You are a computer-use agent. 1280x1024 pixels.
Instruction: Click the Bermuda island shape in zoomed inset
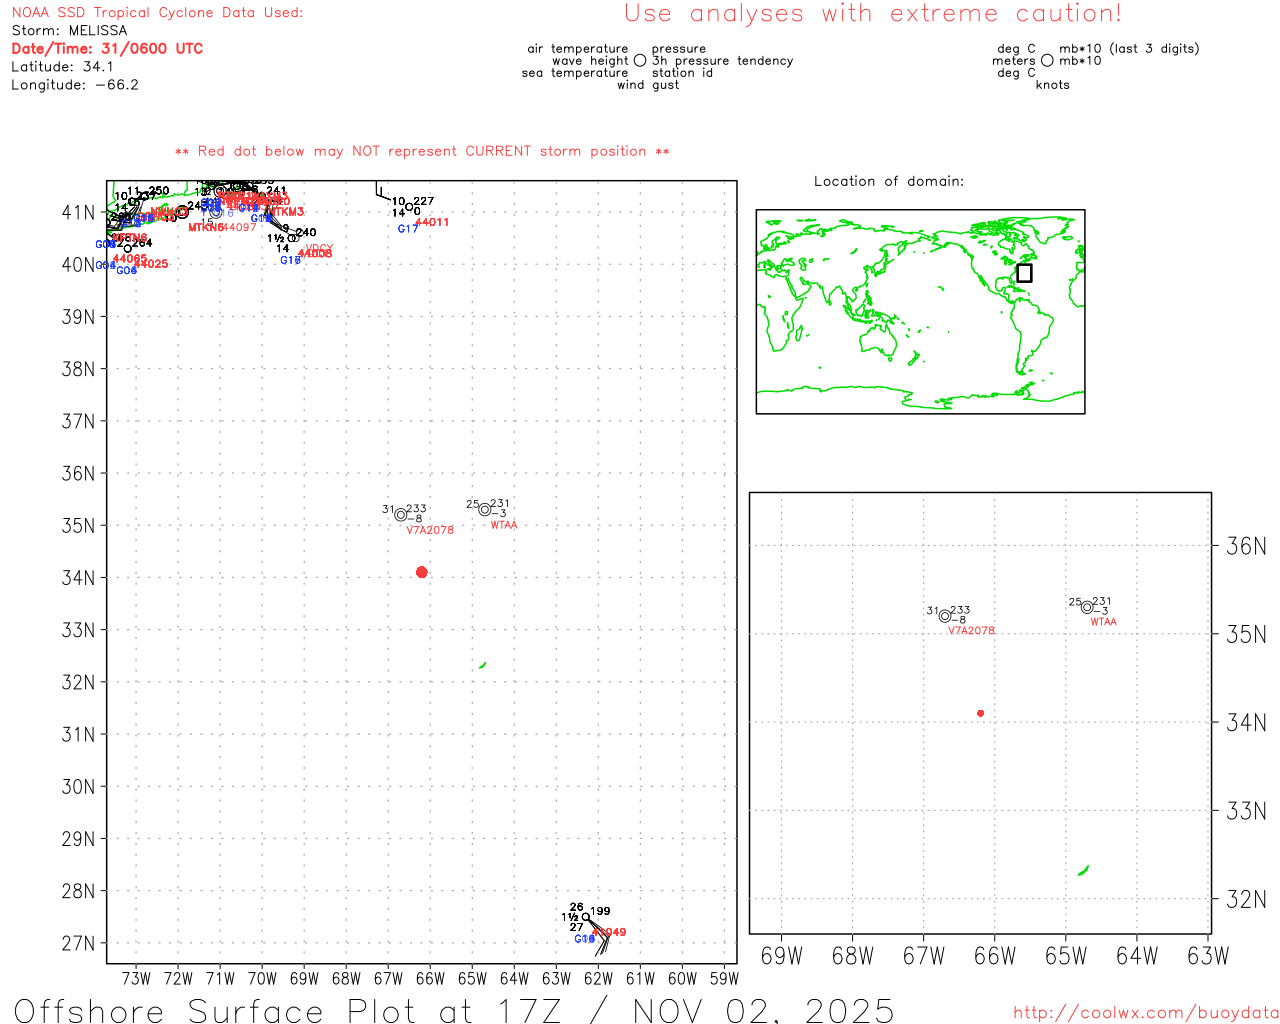[1083, 871]
